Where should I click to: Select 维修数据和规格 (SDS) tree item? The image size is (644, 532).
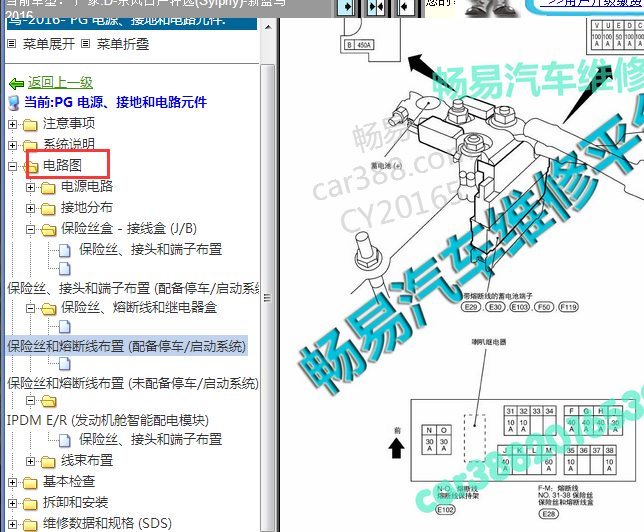[x=108, y=523]
